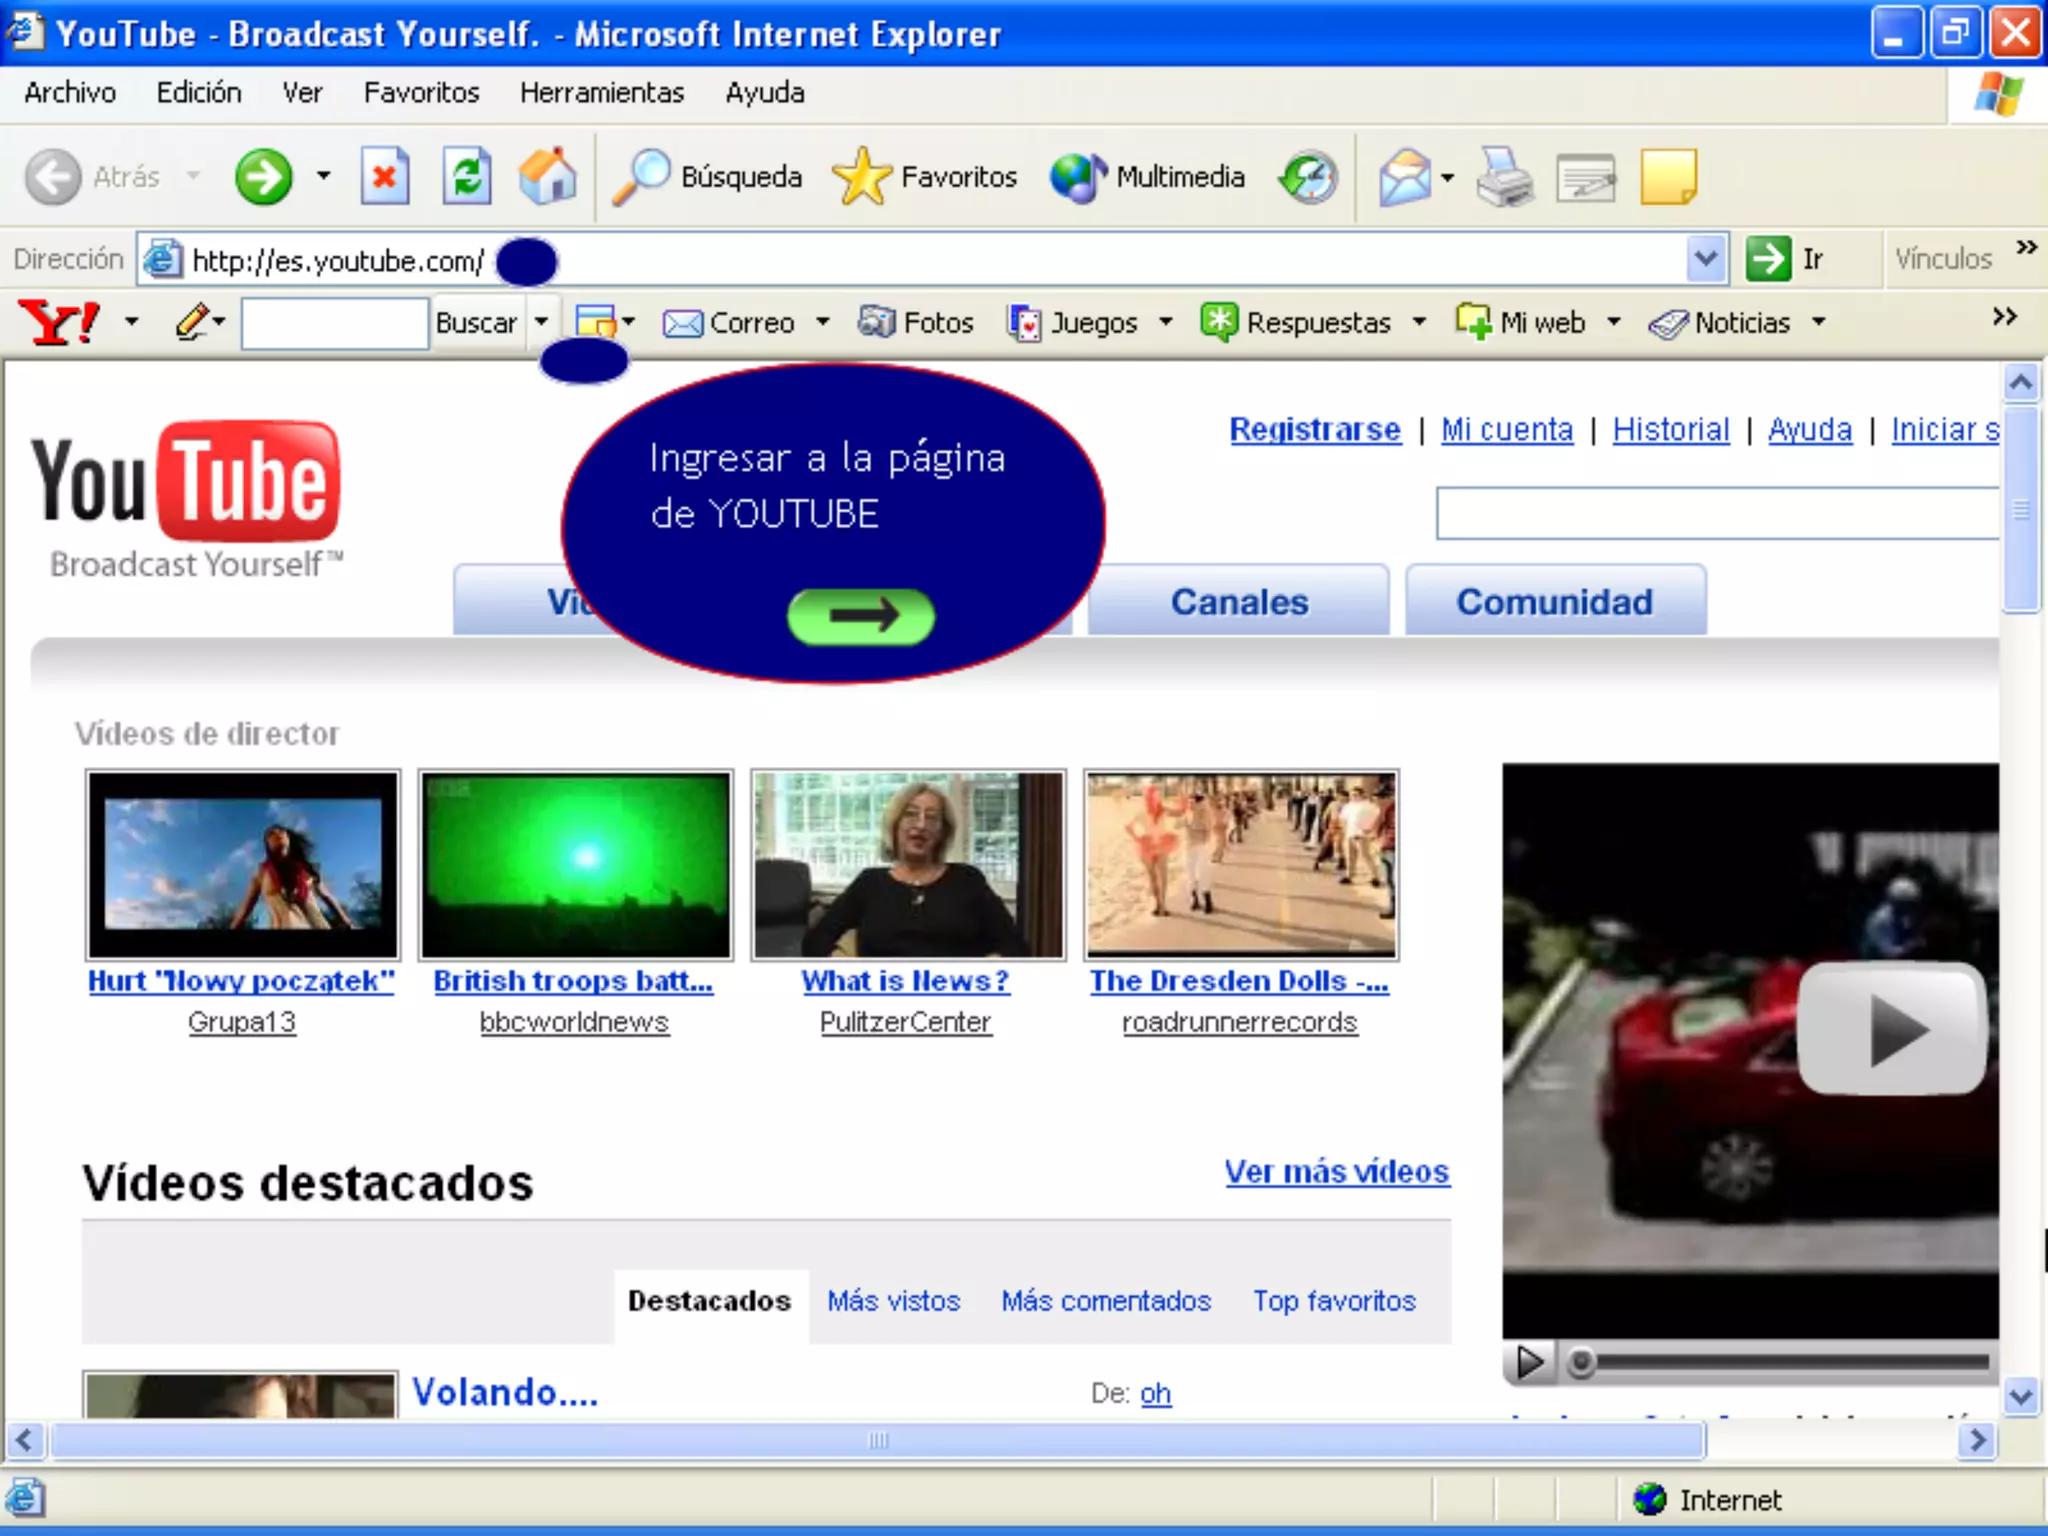
Task: Expand the address bar dropdown
Action: point(1706,259)
